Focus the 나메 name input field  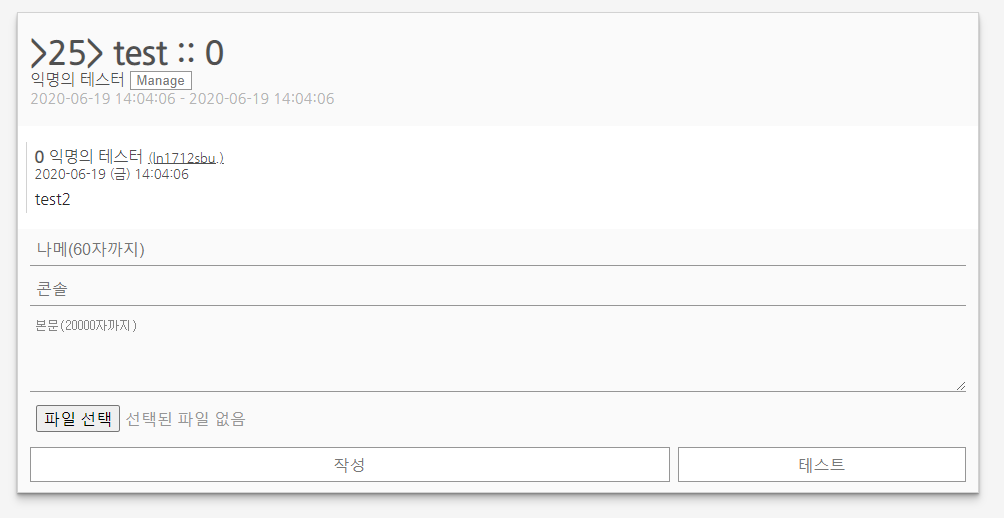[497, 249]
